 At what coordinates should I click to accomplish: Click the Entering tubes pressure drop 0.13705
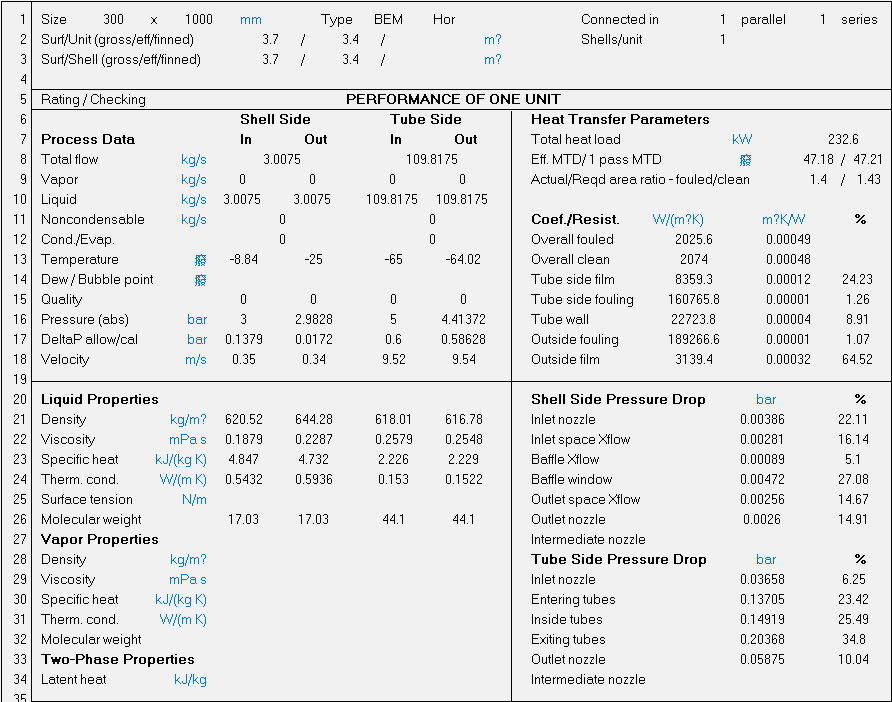762,600
